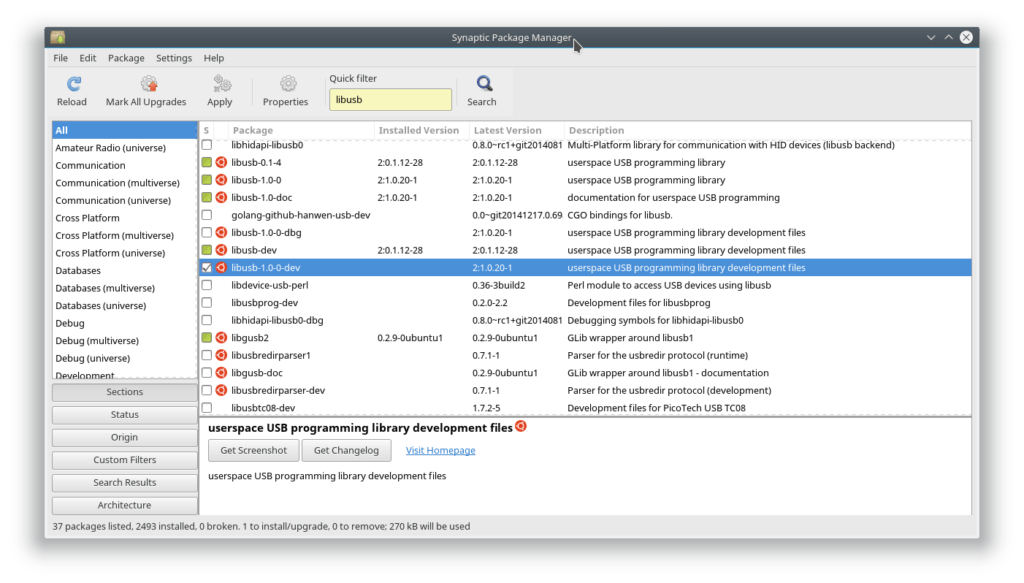Open the Visit Homepage link
The image size is (1024, 583).
coord(441,450)
